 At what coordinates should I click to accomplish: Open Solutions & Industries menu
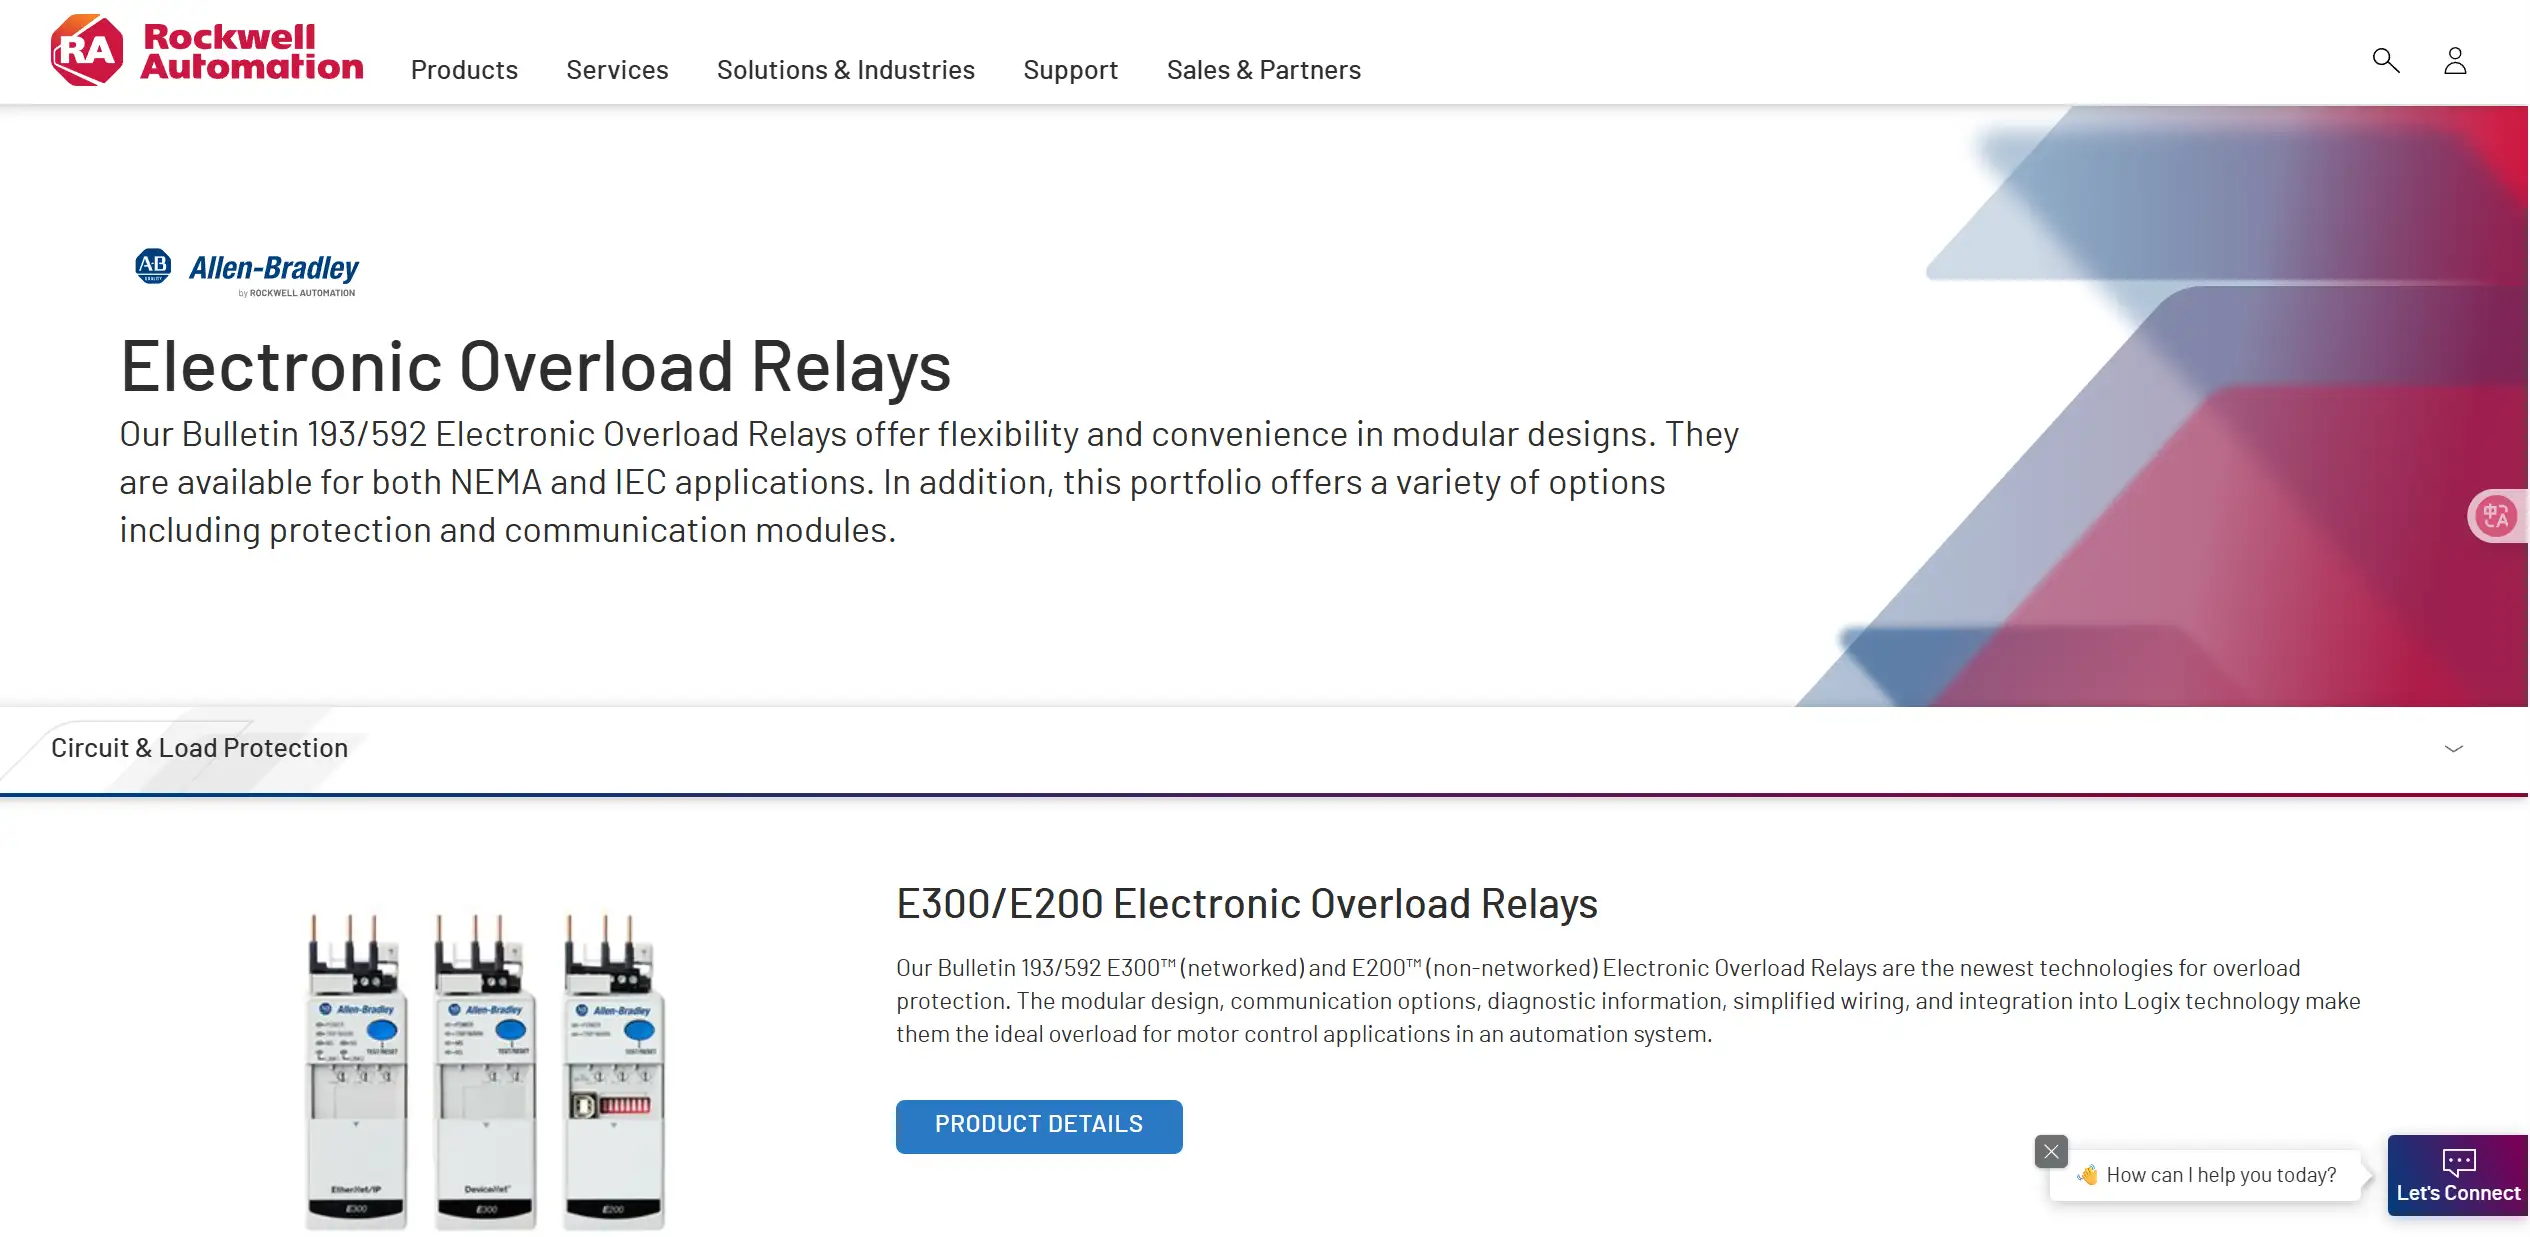click(x=846, y=70)
